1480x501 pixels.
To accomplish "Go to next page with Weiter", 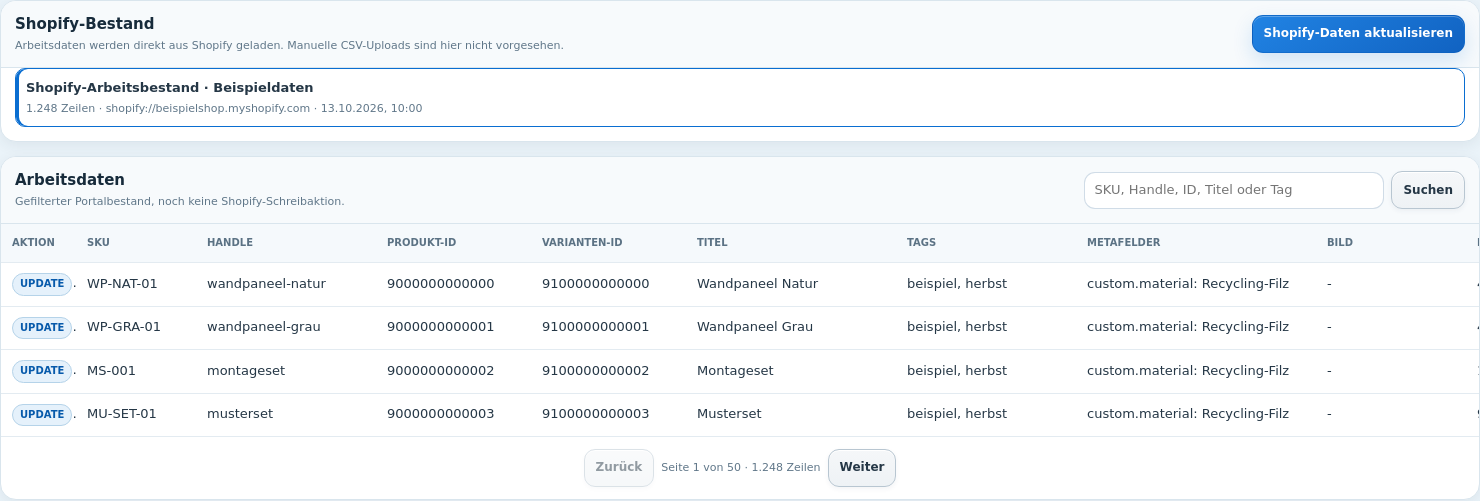I will tap(861, 467).
